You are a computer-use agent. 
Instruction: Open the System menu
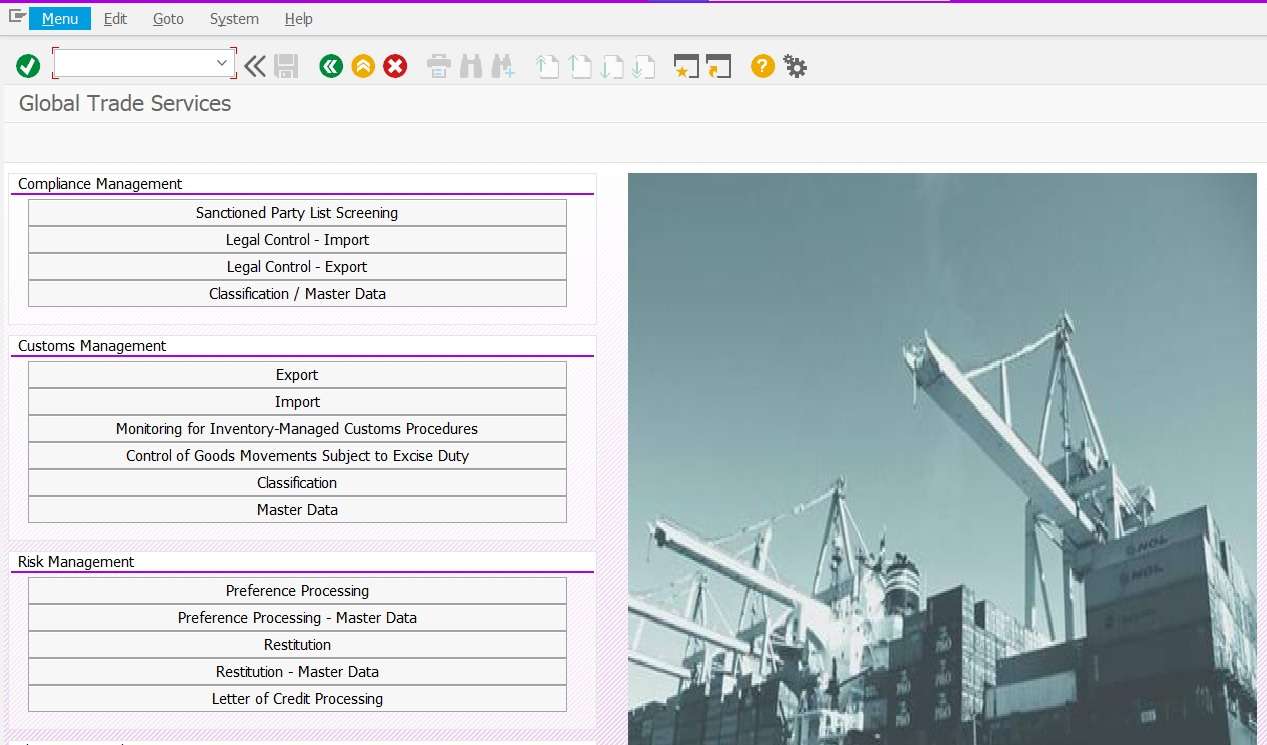point(234,19)
